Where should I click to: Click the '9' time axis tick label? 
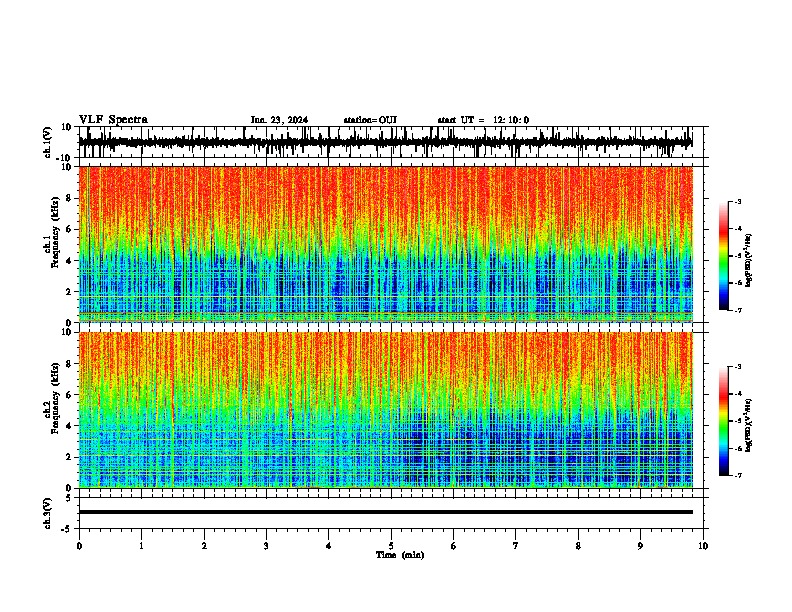(640, 546)
